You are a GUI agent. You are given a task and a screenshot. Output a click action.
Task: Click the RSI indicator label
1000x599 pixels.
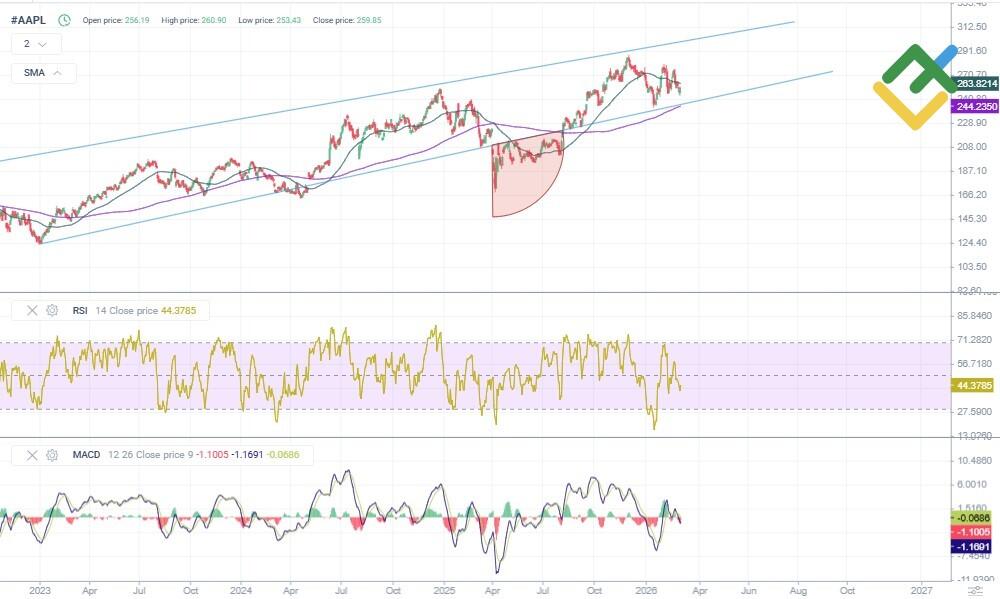(x=80, y=311)
